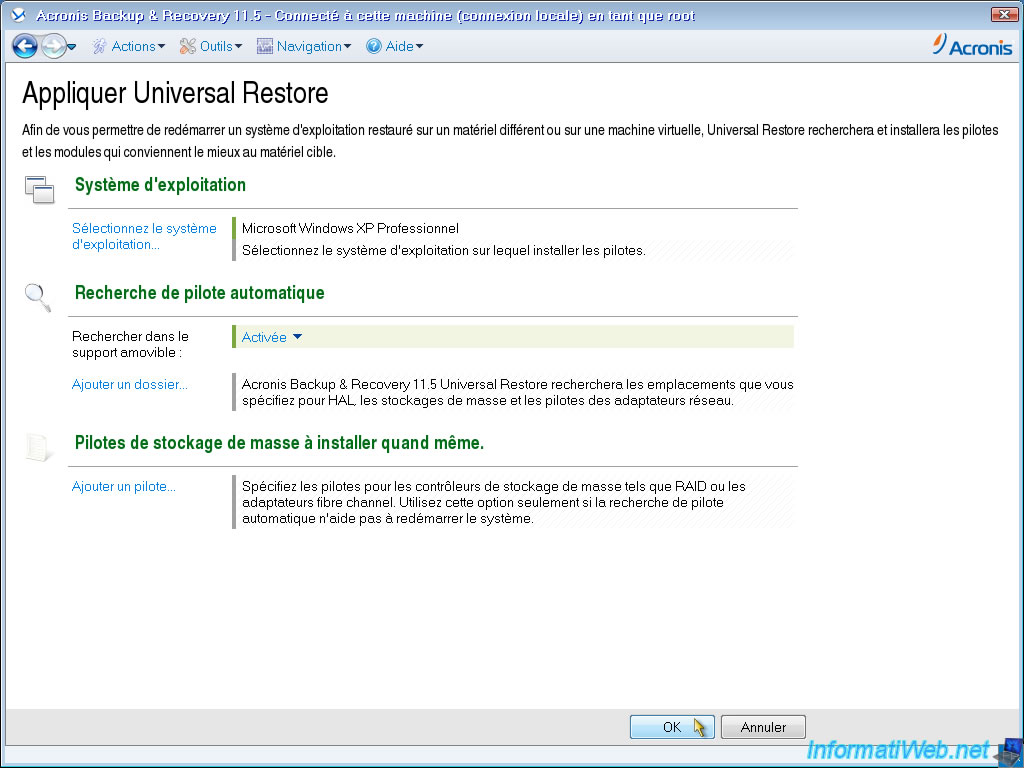Viewport: 1024px width, 768px height.
Task: Click the mass storage drivers document icon
Action: coord(38,447)
